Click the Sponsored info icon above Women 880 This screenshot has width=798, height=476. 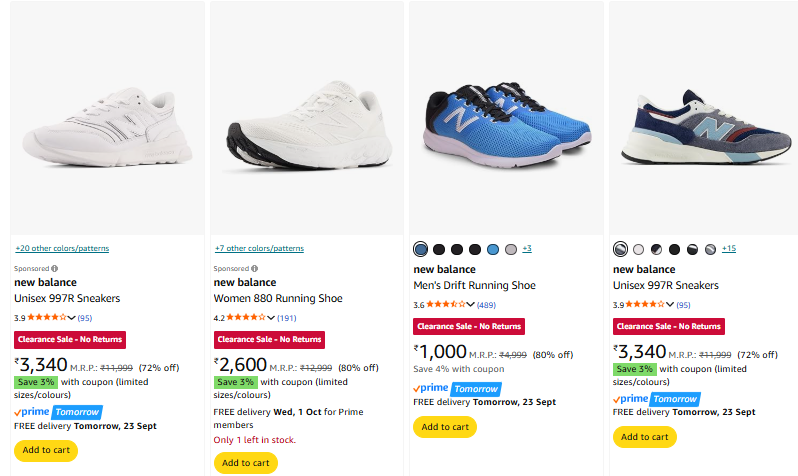click(254, 269)
